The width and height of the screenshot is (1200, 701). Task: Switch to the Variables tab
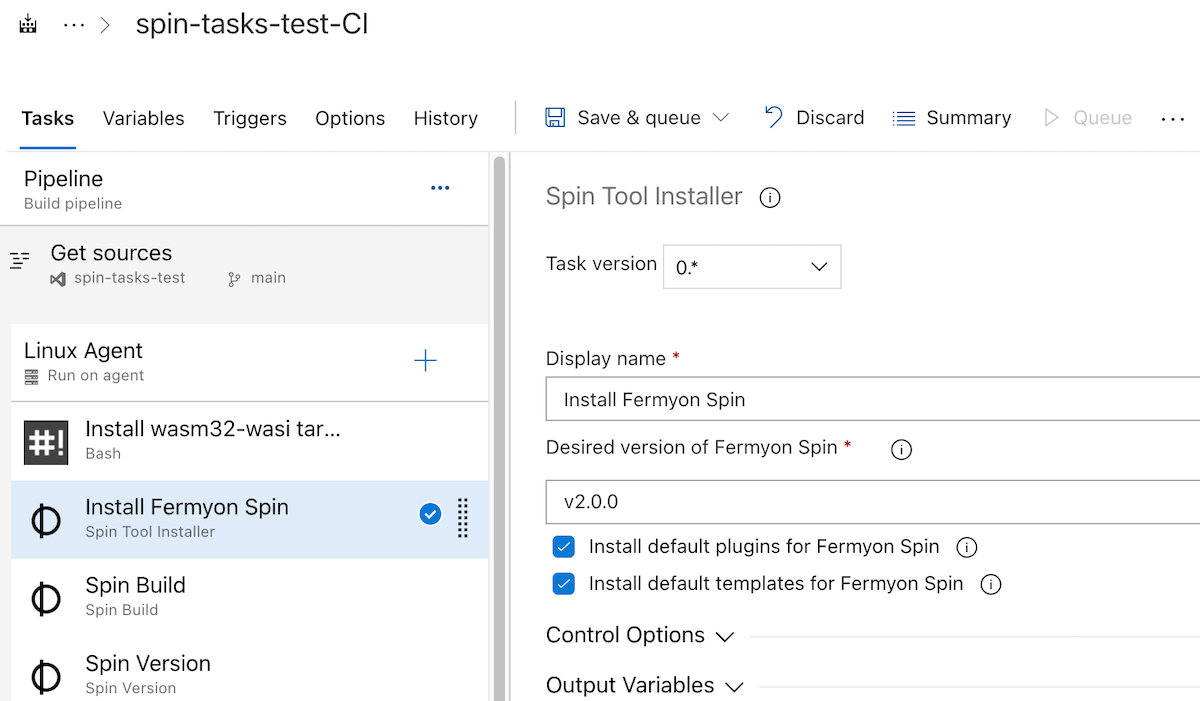[x=143, y=118]
